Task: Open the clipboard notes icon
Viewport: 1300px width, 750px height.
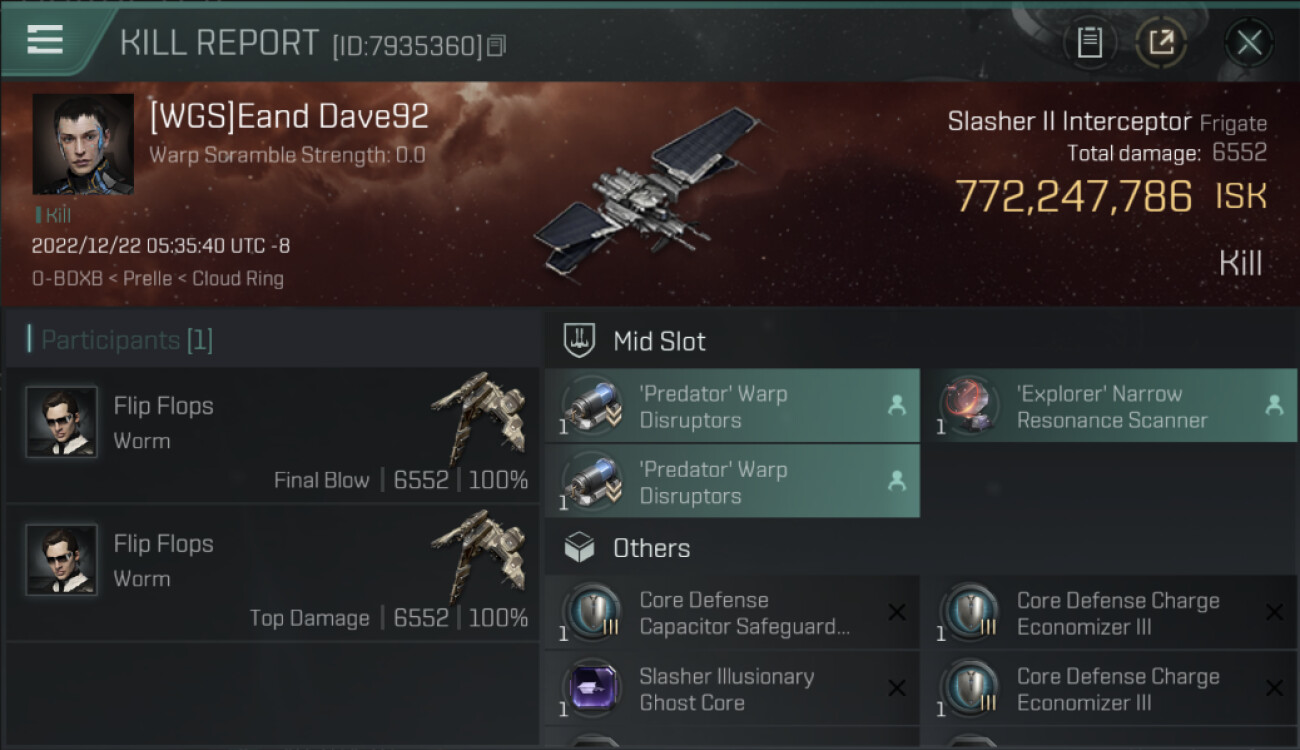Action: [x=1089, y=42]
